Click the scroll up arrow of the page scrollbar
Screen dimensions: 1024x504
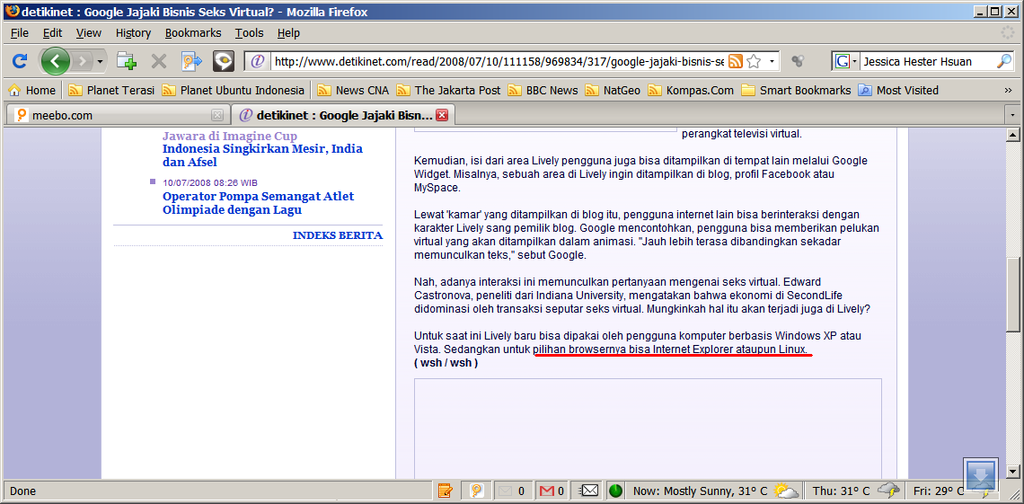coord(1013,135)
